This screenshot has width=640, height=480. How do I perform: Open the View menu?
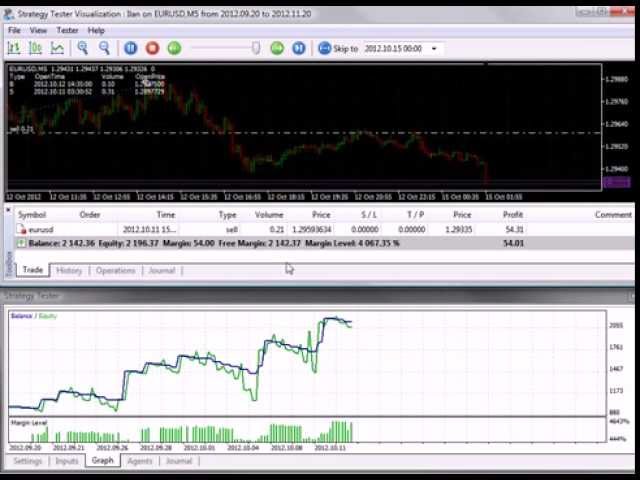coord(38,31)
